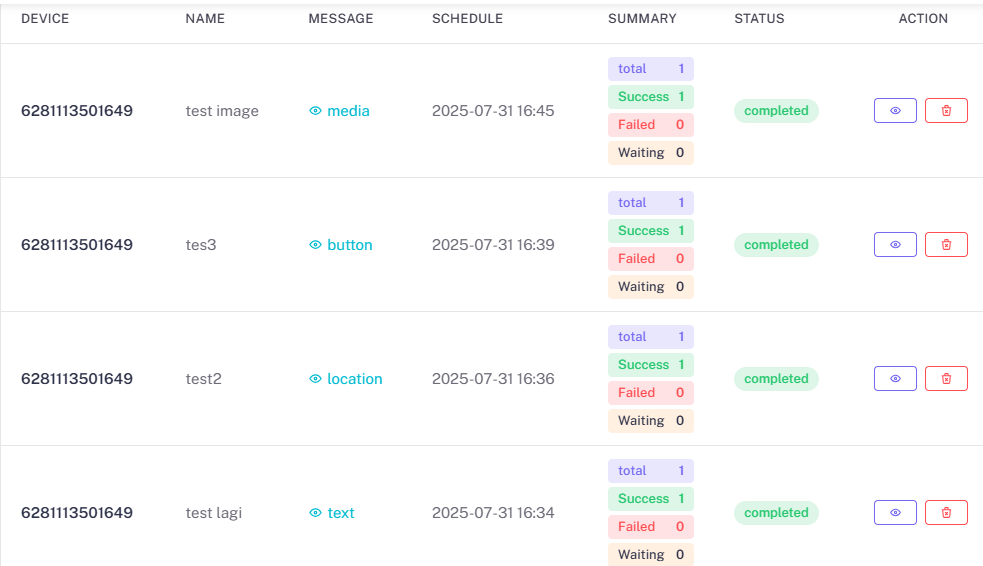Click the completed status badge for tes3
Viewport: 983px width, 566px height.
coord(776,245)
